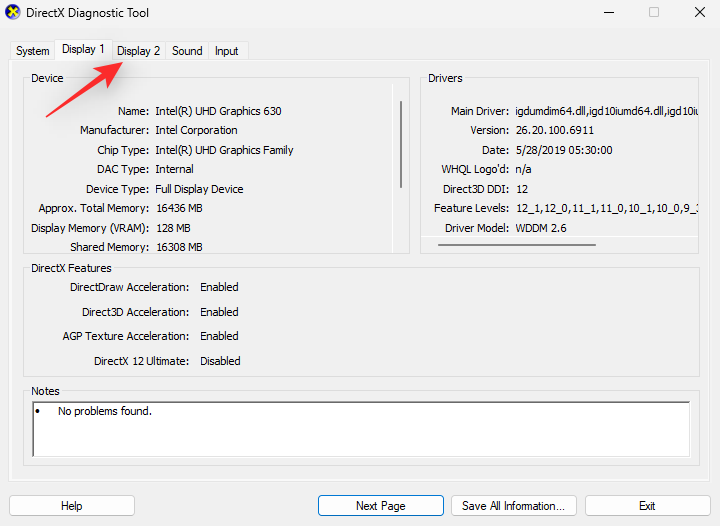Select DirectX 12 Ultimate Disabled value
This screenshot has width=720, height=526.
[220, 361]
